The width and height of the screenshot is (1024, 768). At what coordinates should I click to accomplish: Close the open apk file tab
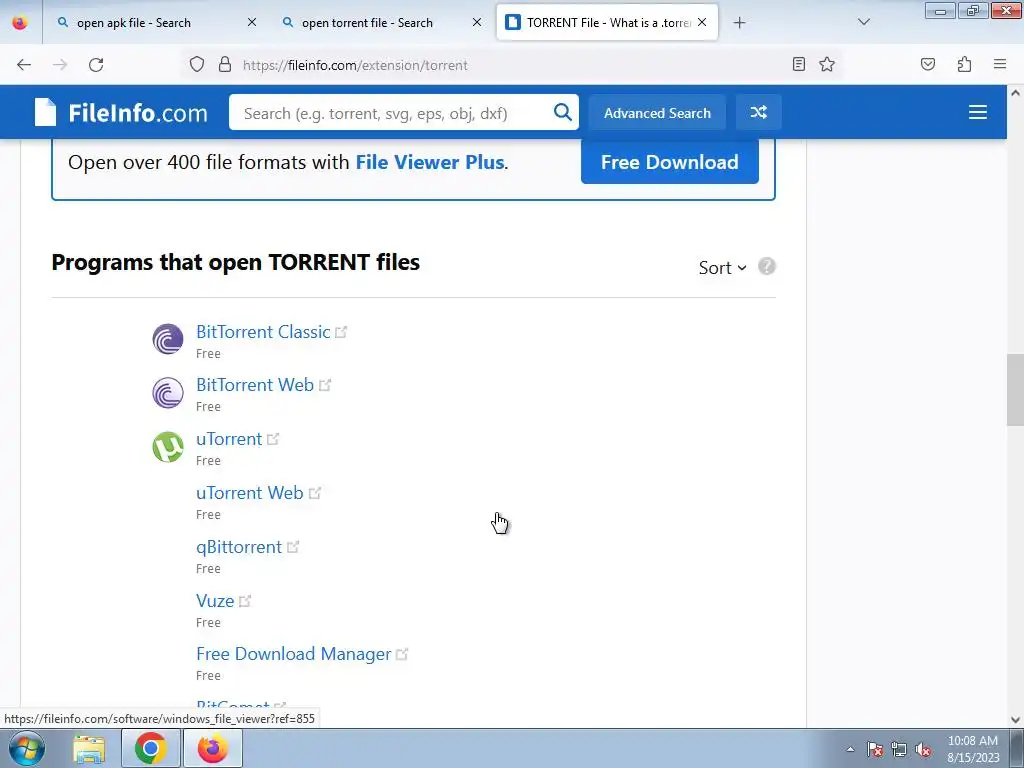251,22
